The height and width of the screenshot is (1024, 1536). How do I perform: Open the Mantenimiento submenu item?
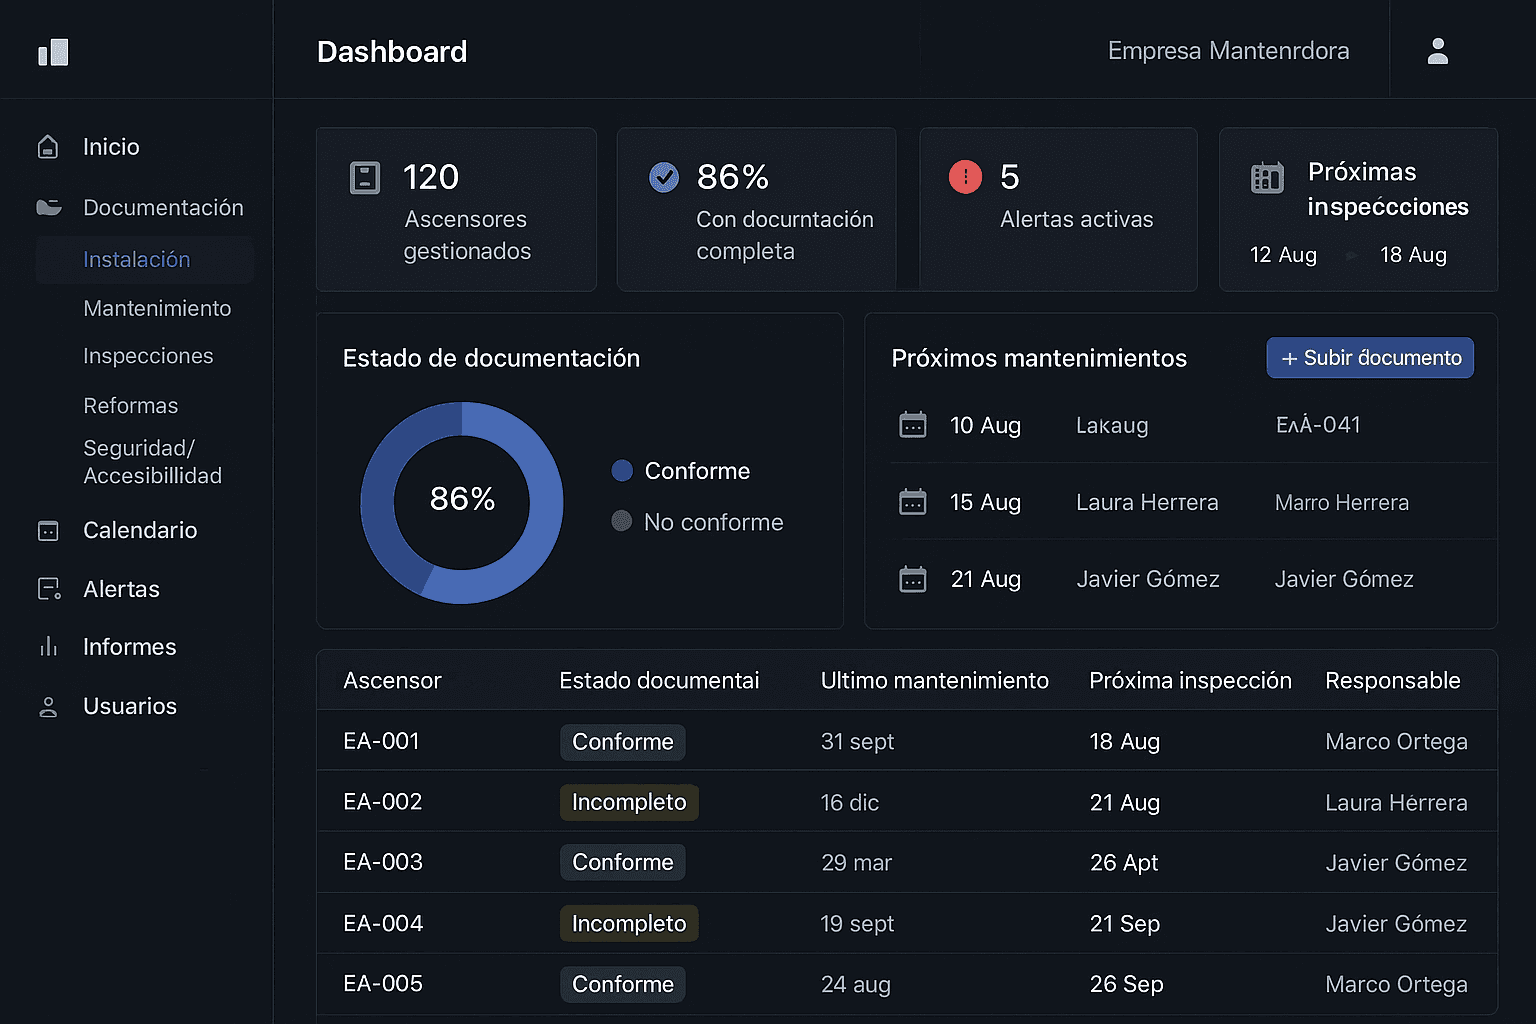(157, 308)
